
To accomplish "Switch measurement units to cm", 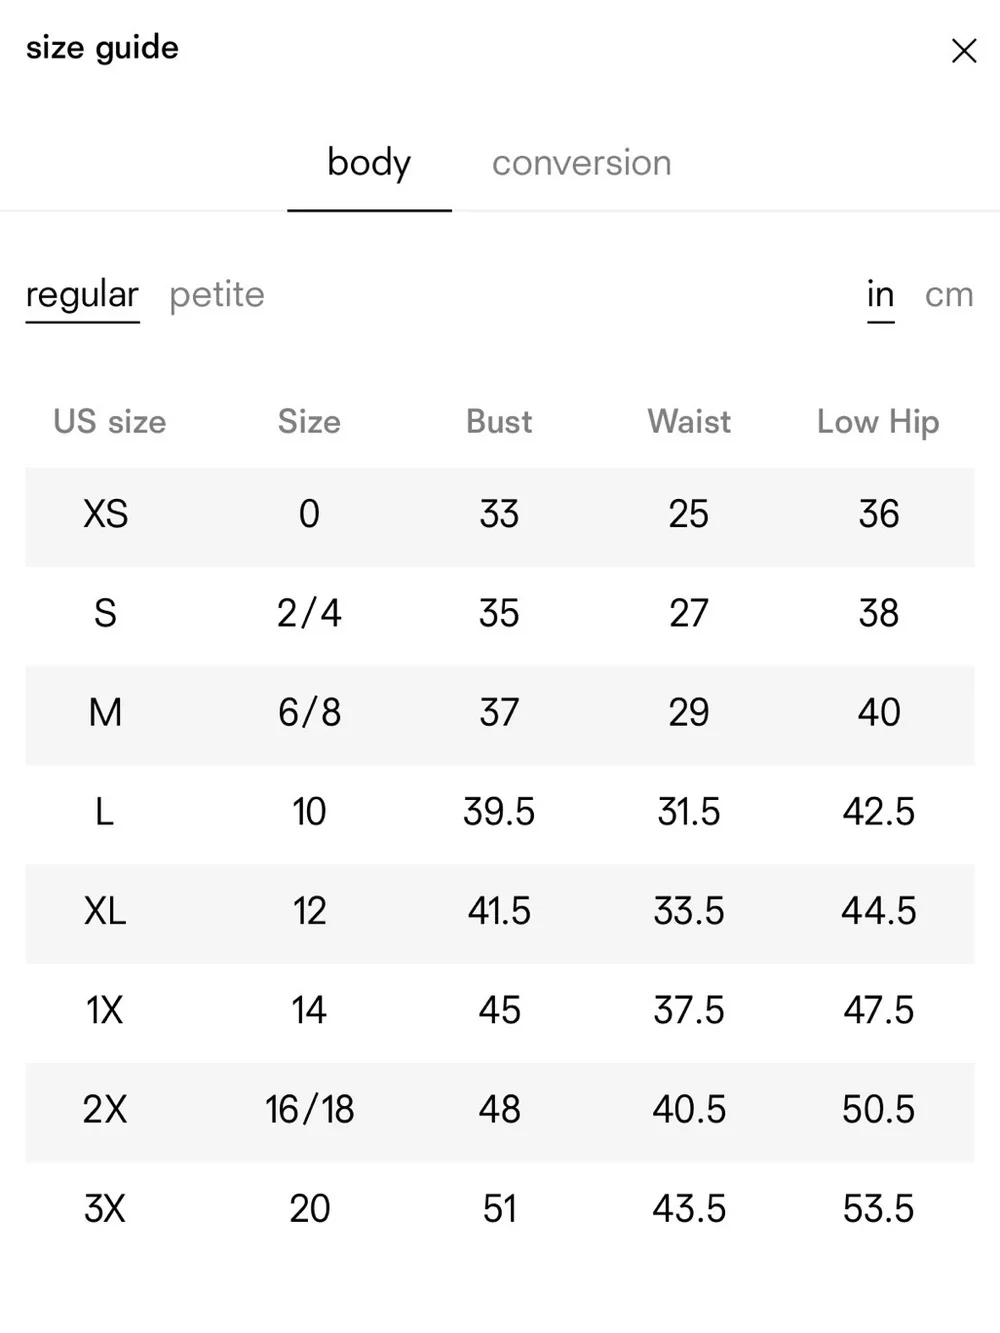I will (949, 295).
